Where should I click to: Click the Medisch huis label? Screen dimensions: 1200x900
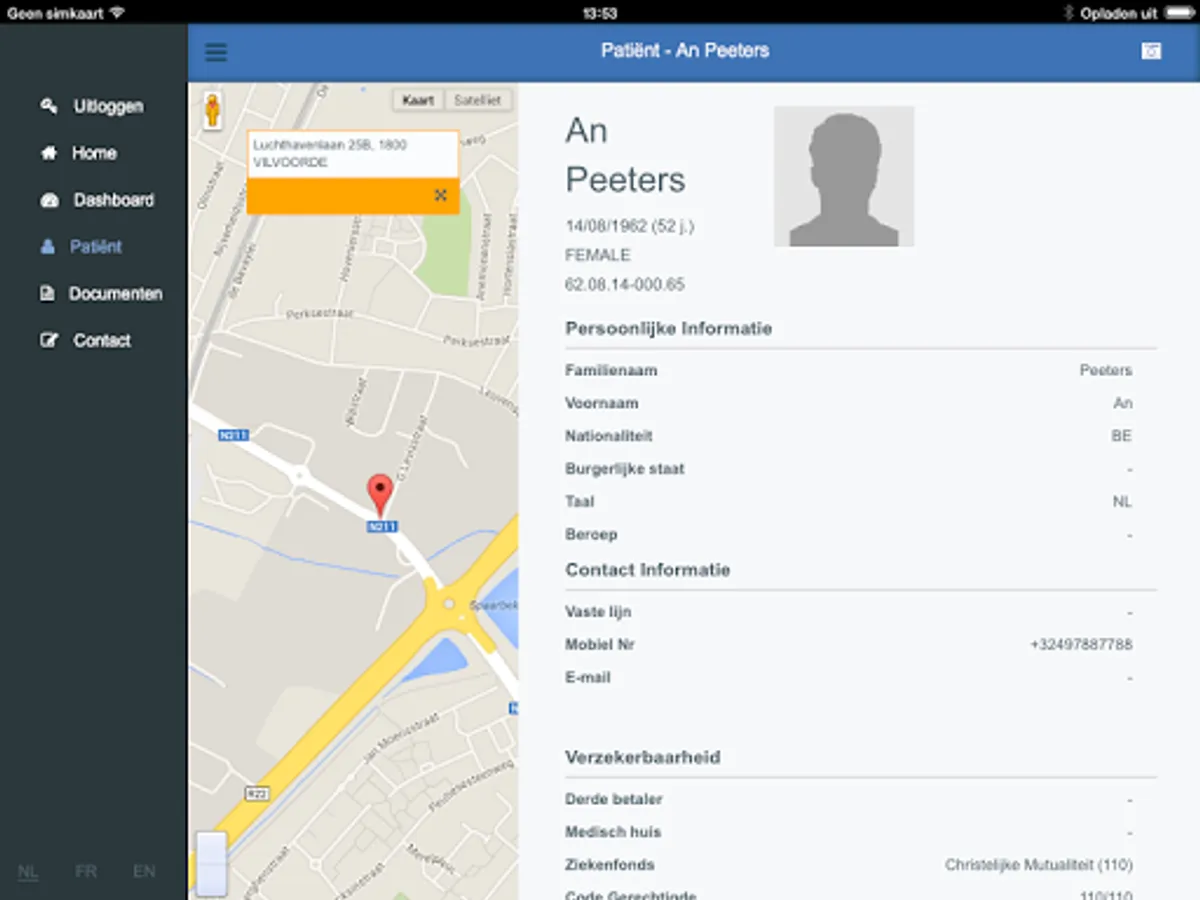point(613,832)
